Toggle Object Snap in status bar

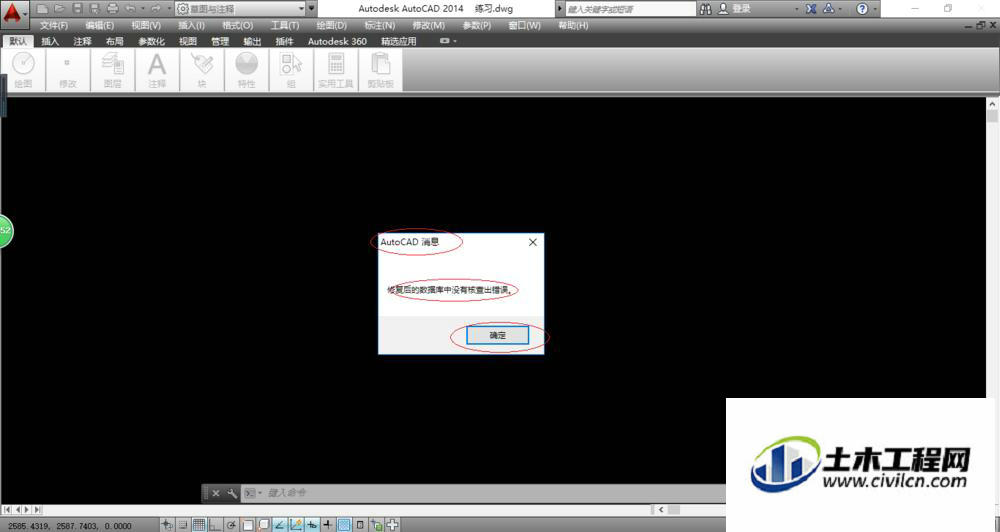pyautogui.click(x=247, y=525)
